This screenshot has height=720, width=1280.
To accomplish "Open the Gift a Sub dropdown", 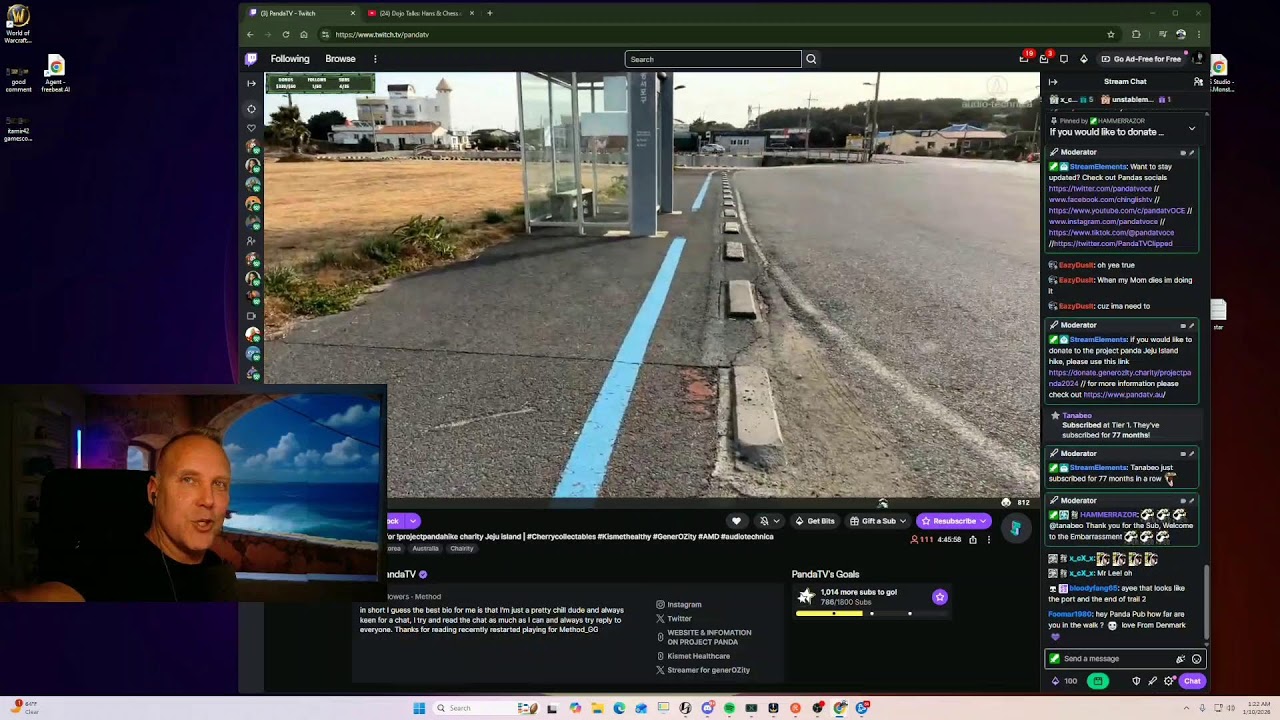I will pyautogui.click(x=903, y=521).
